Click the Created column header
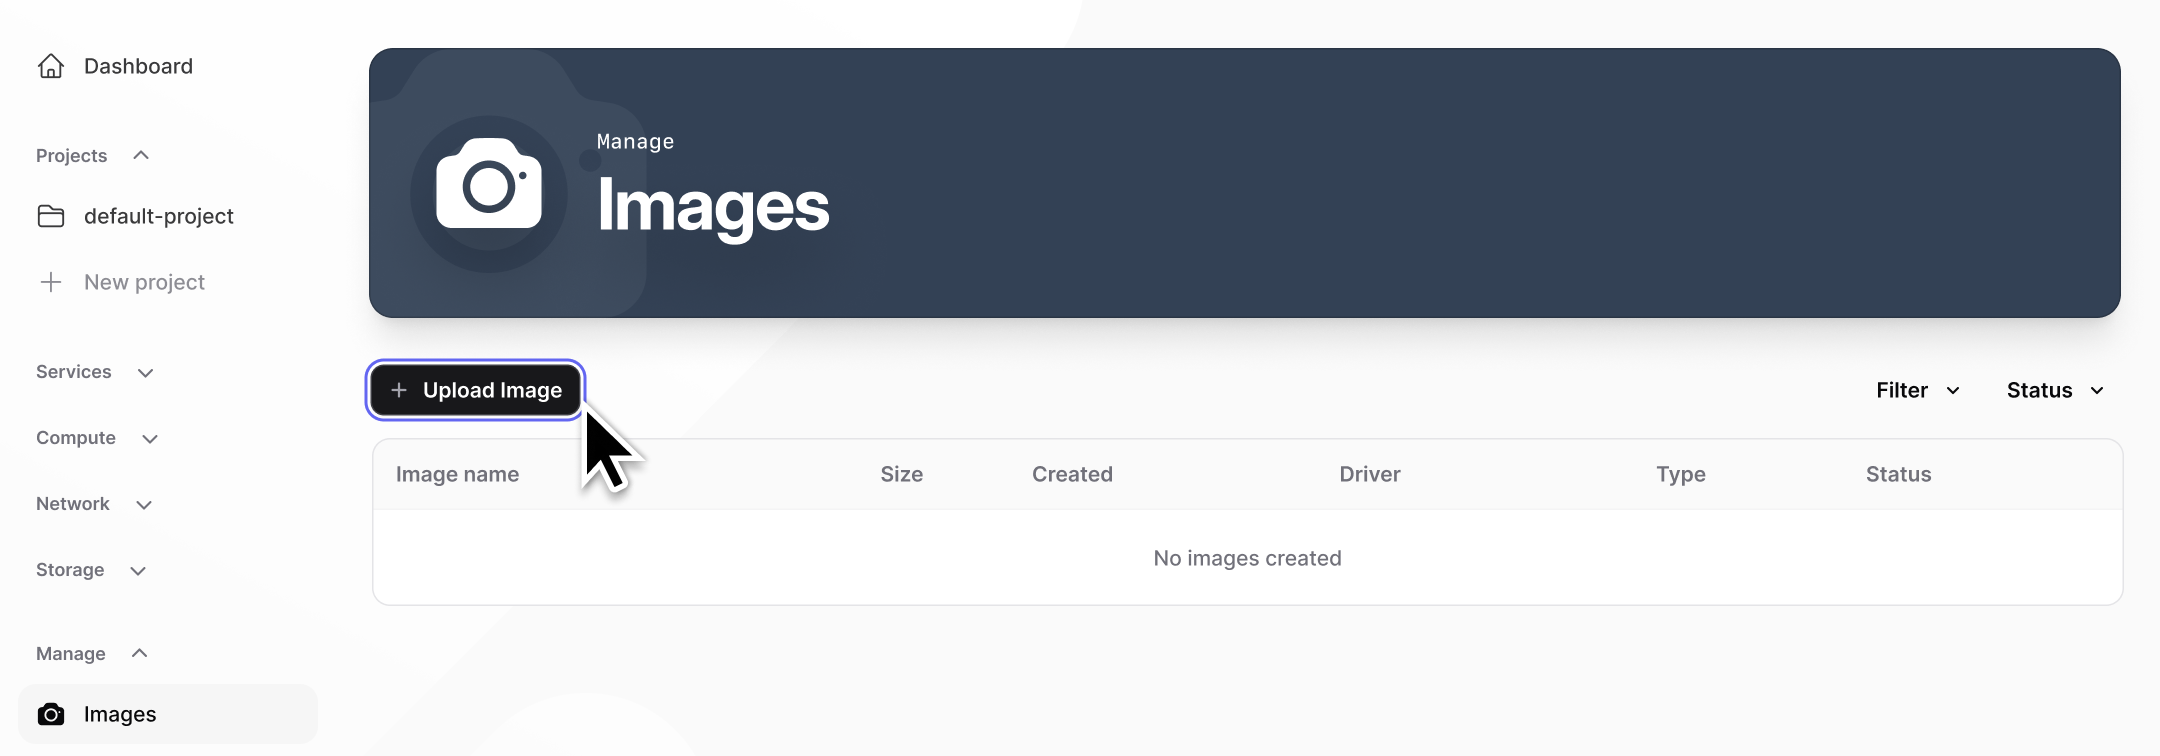 (x=1072, y=474)
